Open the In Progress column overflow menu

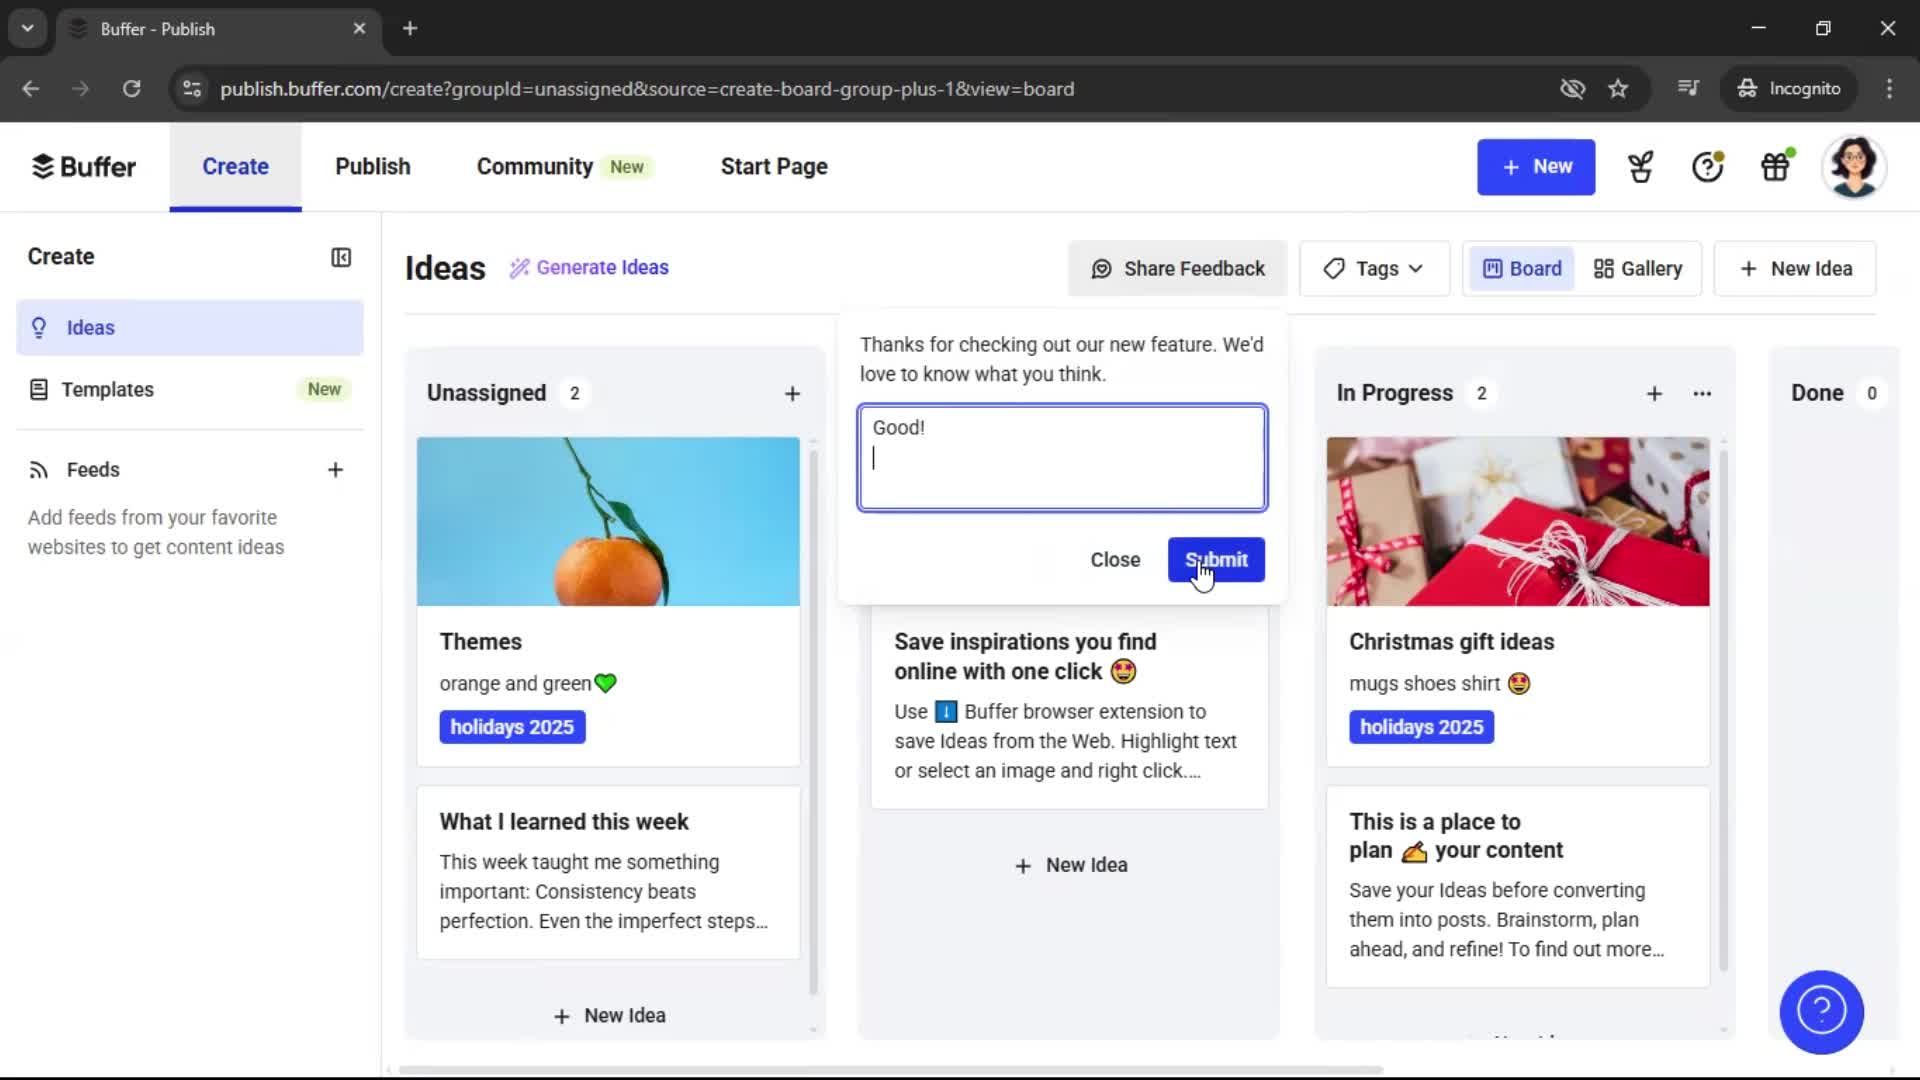[x=1702, y=393]
